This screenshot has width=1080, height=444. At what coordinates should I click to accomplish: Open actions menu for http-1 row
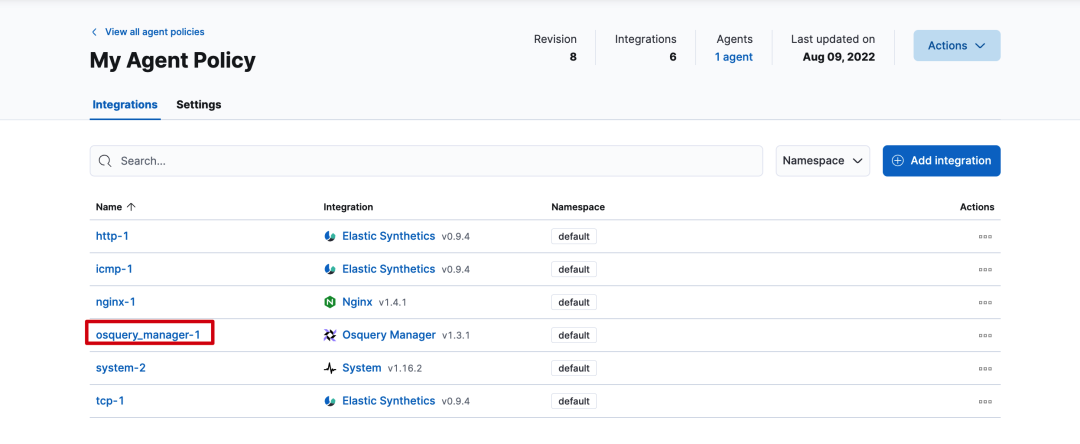point(985,237)
